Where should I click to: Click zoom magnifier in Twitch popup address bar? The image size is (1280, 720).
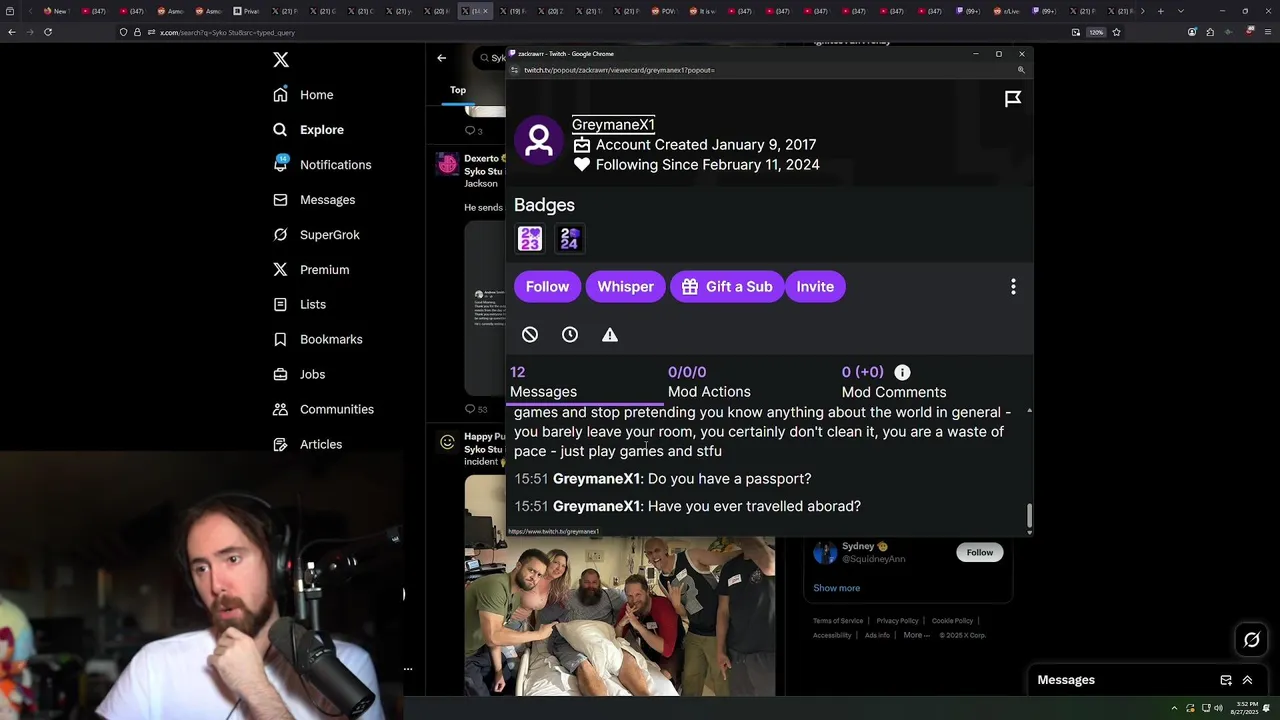tap(1021, 70)
